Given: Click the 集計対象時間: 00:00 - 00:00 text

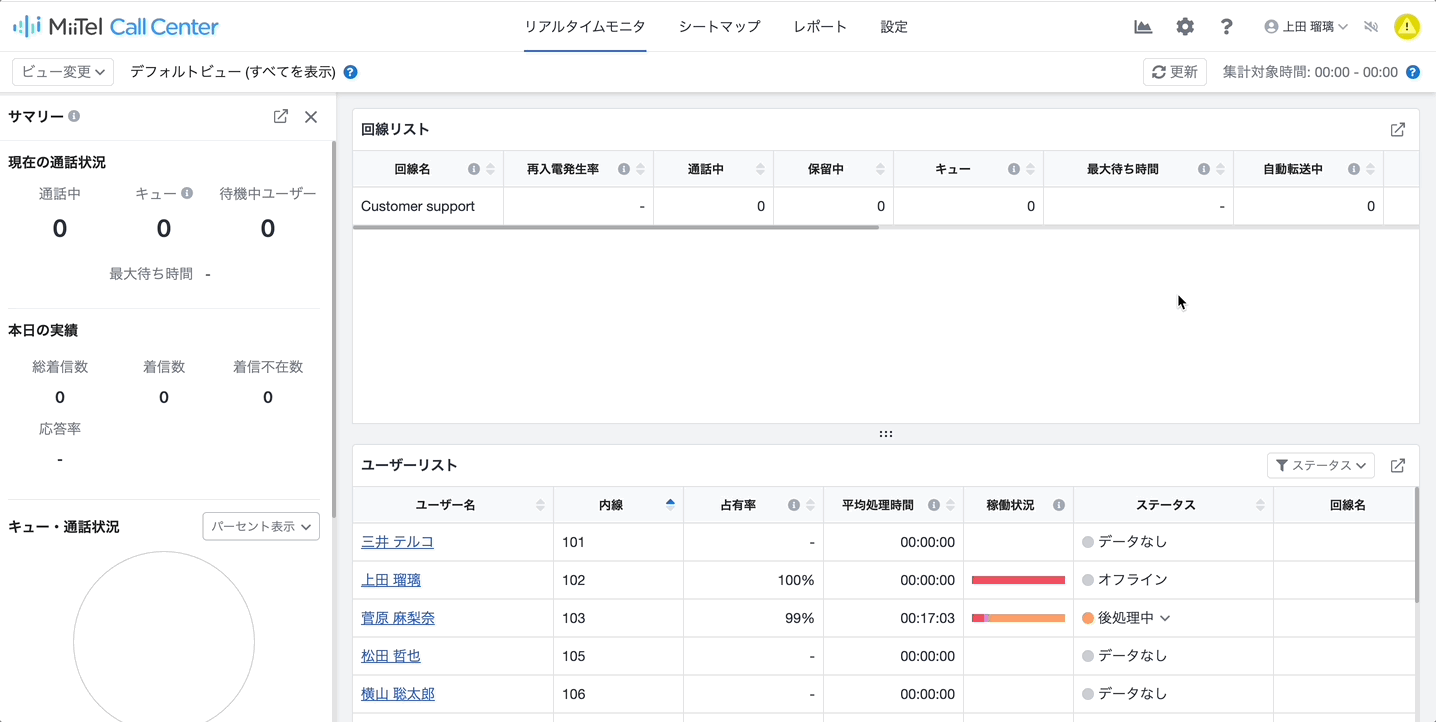Looking at the screenshot, I should click(x=1310, y=72).
